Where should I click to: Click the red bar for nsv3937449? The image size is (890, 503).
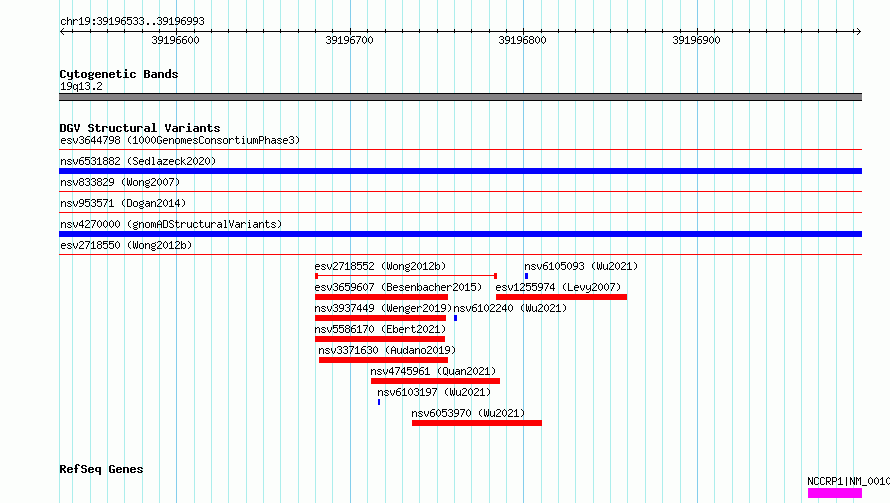[380, 318]
